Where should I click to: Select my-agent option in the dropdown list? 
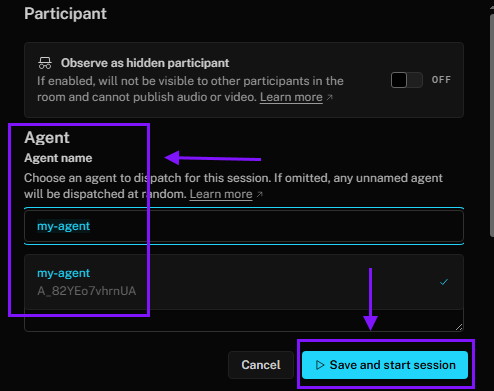pyautogui.click(x=244, y=282)
